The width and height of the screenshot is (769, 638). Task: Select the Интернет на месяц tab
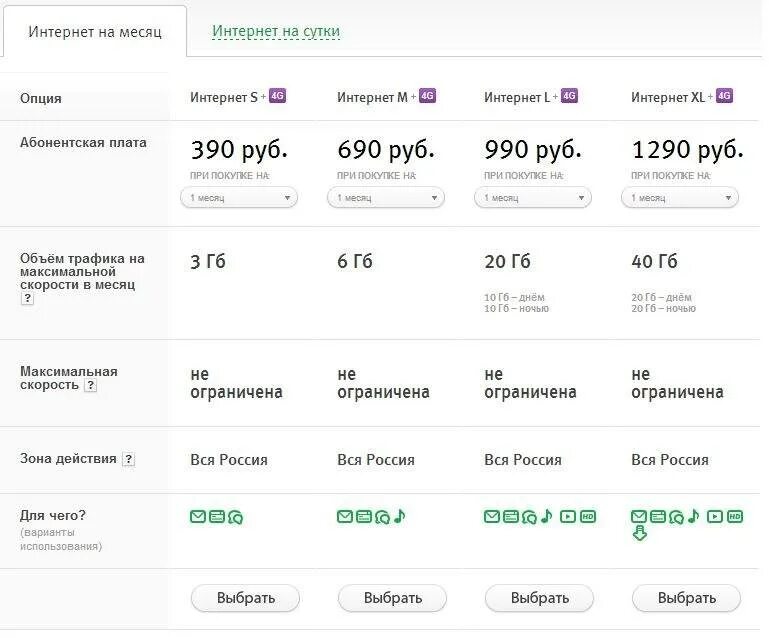[x=94, y=32]
